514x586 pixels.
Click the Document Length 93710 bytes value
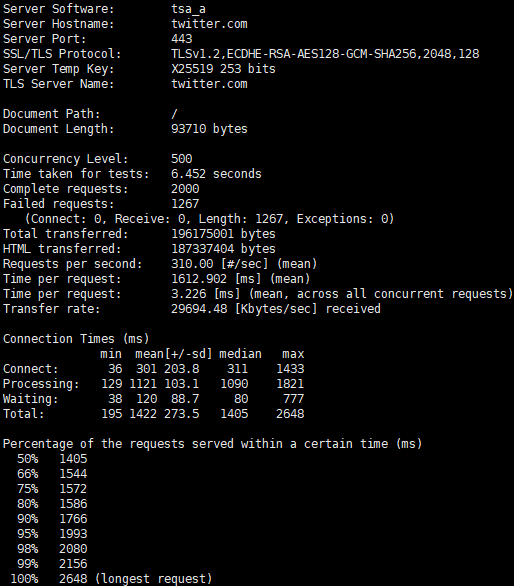click(x=209, y=129)
